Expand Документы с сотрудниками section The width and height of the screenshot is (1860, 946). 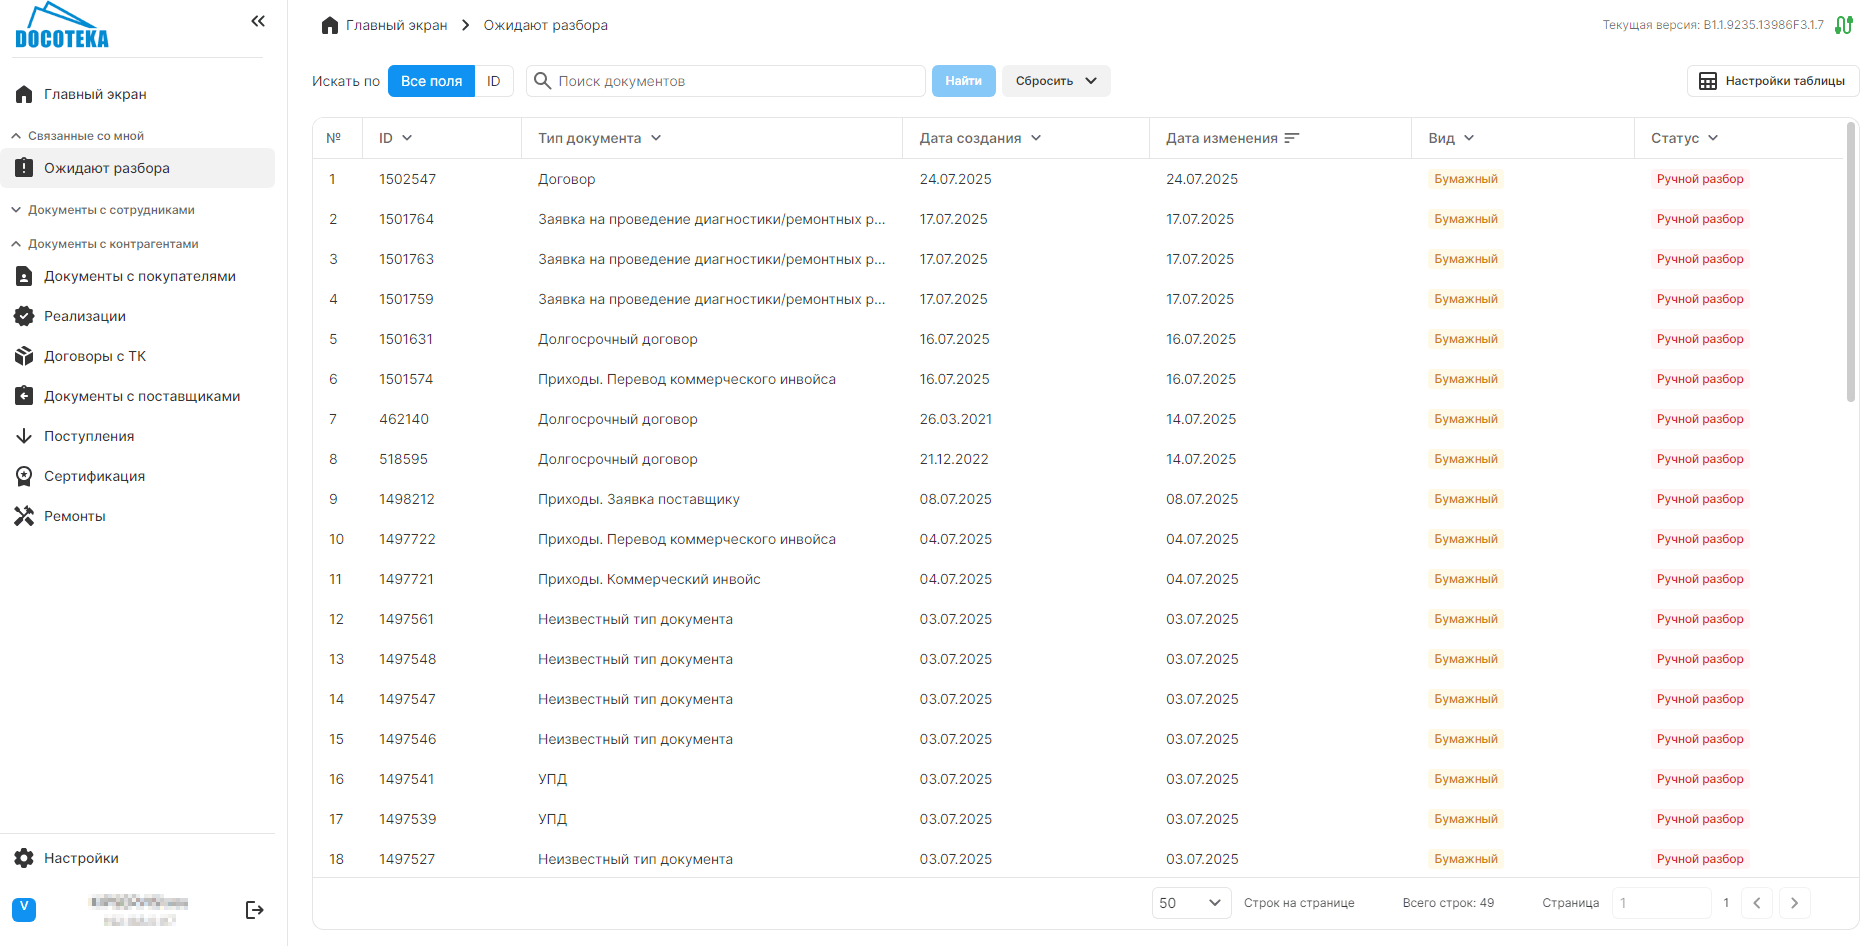pyautogui.click(x=110, y=210)
